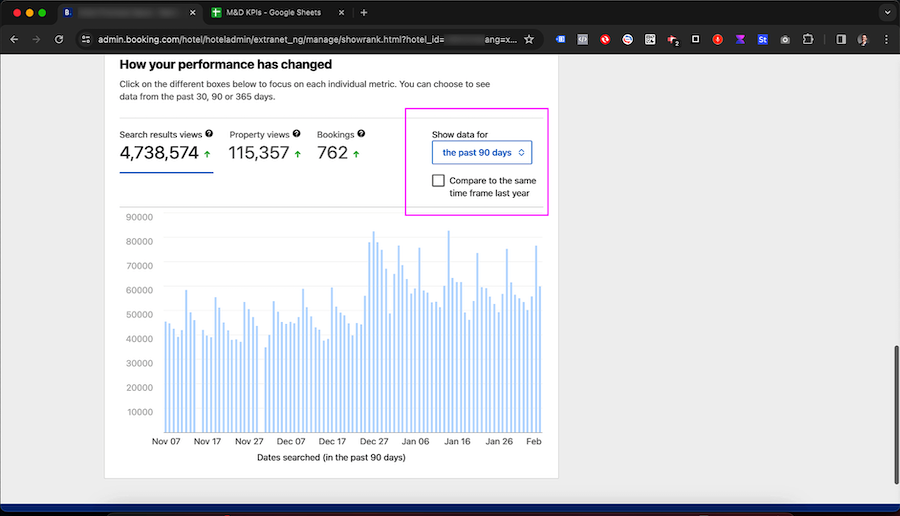Select the Property views metric
900x516 pixels.
(265, 146)
